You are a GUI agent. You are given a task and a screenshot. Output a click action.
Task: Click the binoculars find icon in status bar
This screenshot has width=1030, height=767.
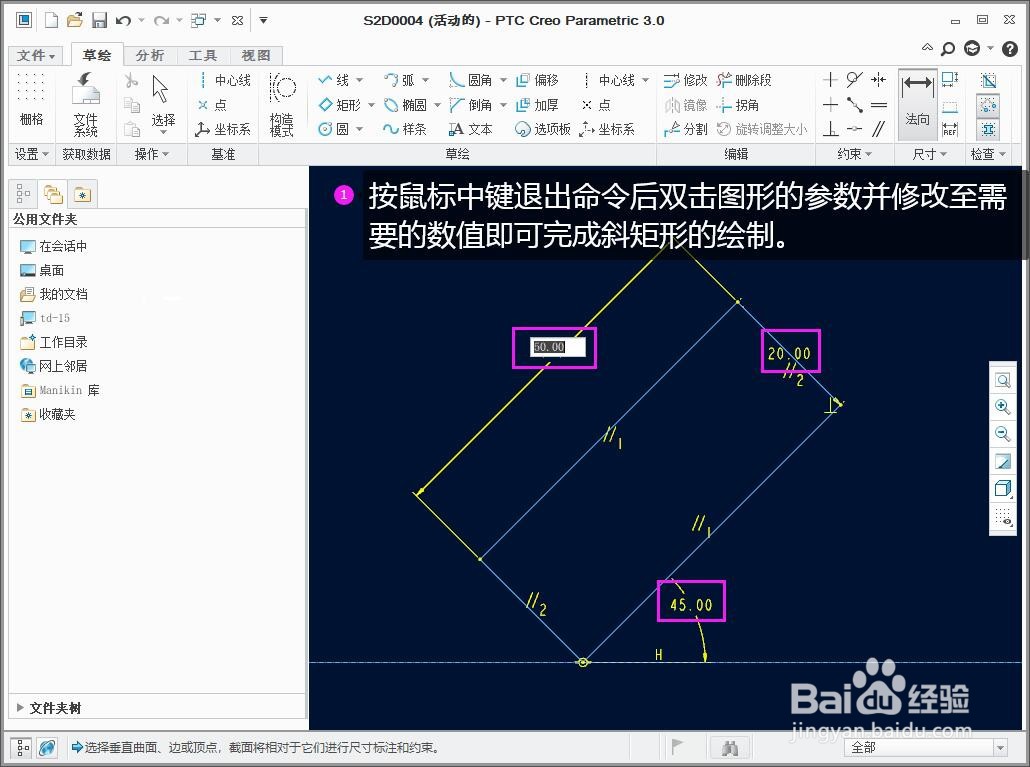pos(730,747)
